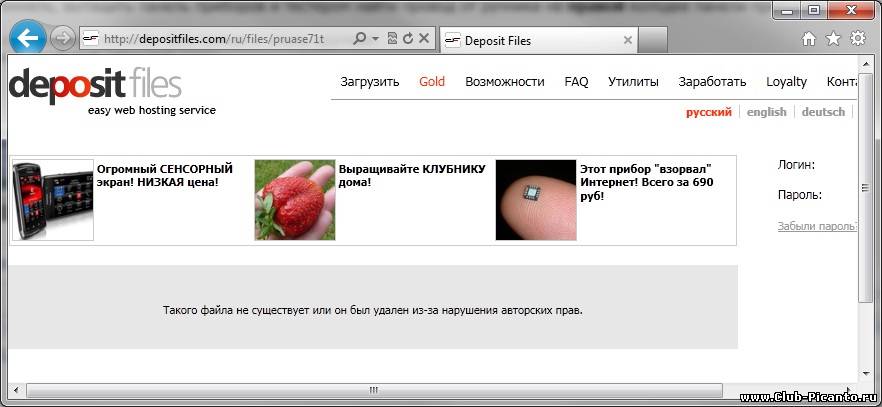This screenshot has width=882, height=407.
Task: Go to the browser Home icon
Action: [x=808, y=38]
